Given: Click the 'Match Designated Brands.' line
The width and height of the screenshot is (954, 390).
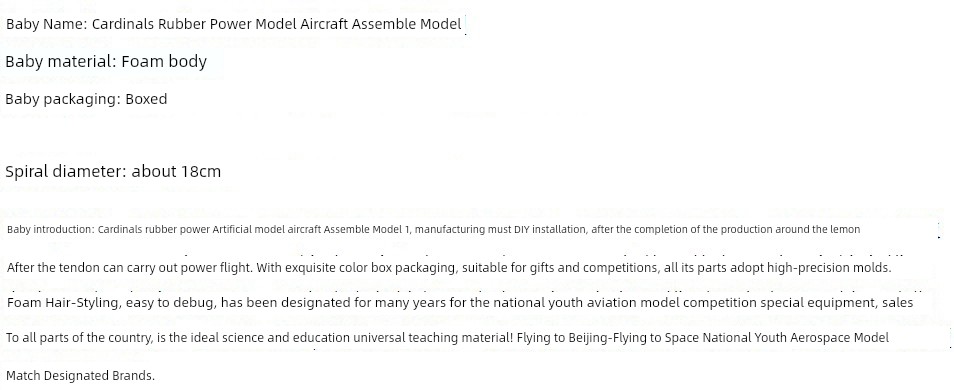Looking at the screenshot, I should tap(80, 376).
